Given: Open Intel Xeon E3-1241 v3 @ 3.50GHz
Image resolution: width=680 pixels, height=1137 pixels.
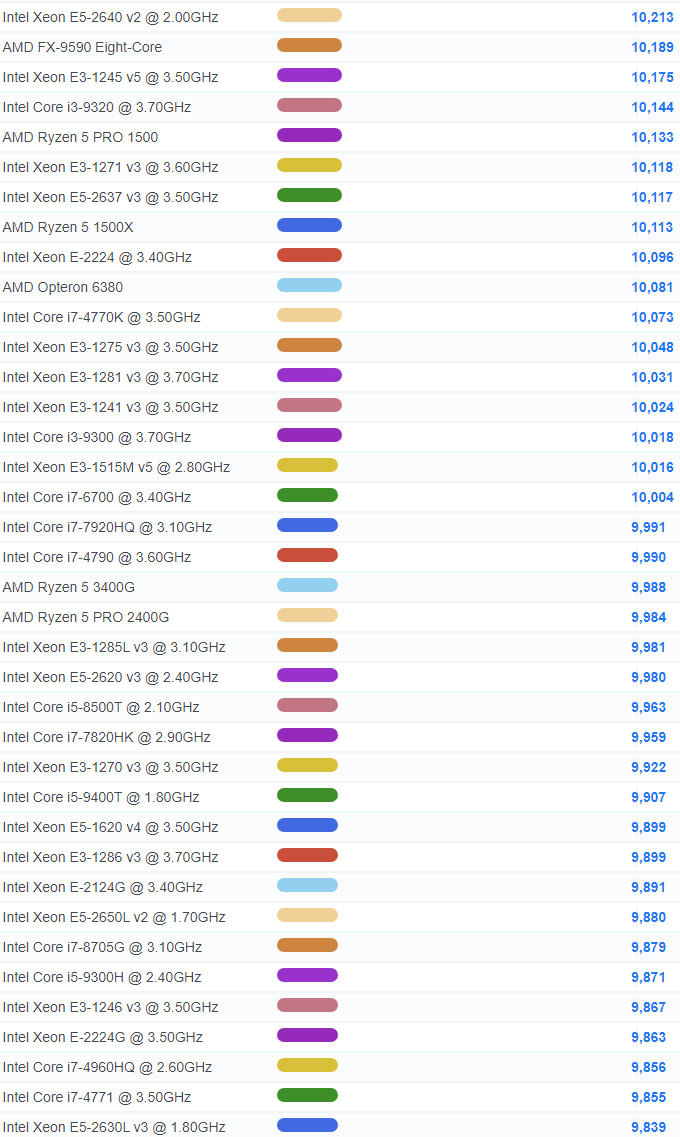Looking at the screenshot, I should pos(110,408).
